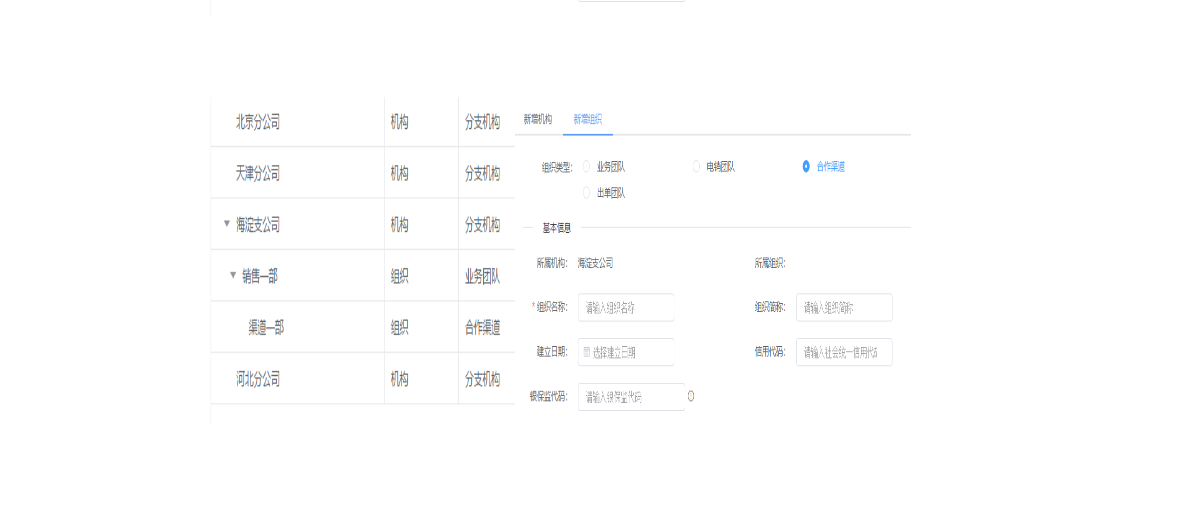This screenshot has height=522, width=1200.
Task: Select the 业务团队 radio option
Action: 604,167
